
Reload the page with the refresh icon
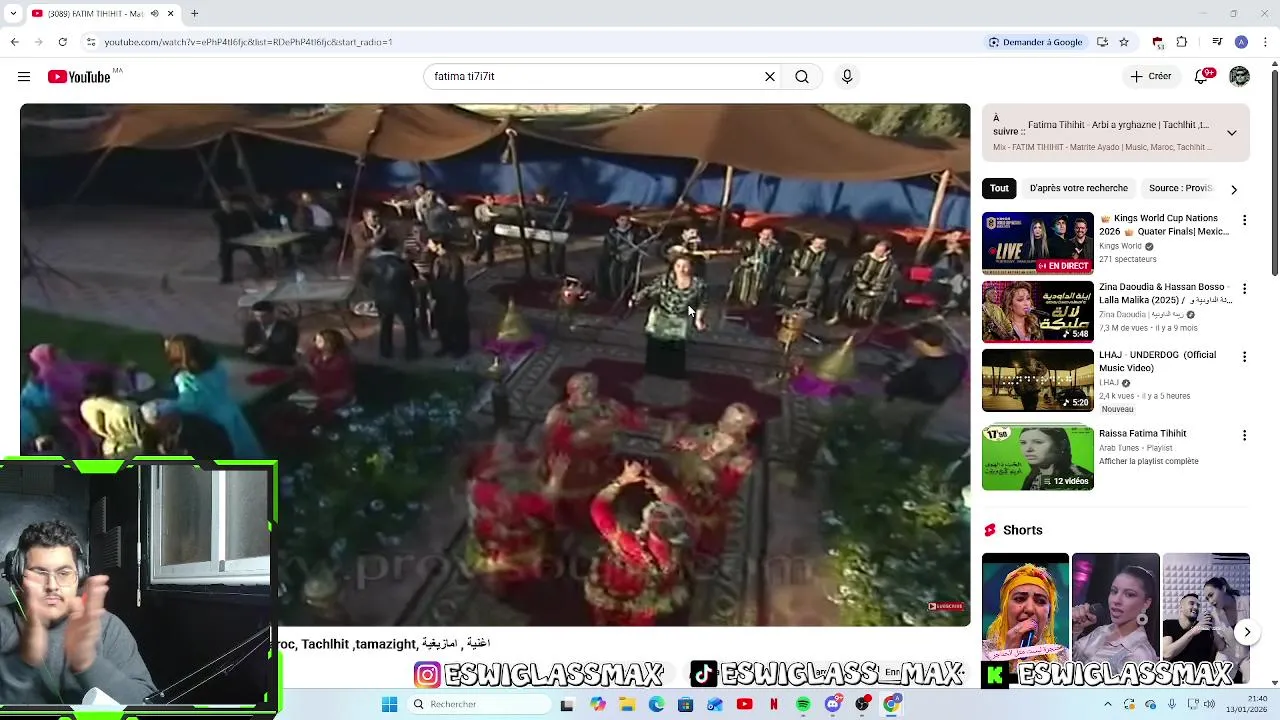62,42
